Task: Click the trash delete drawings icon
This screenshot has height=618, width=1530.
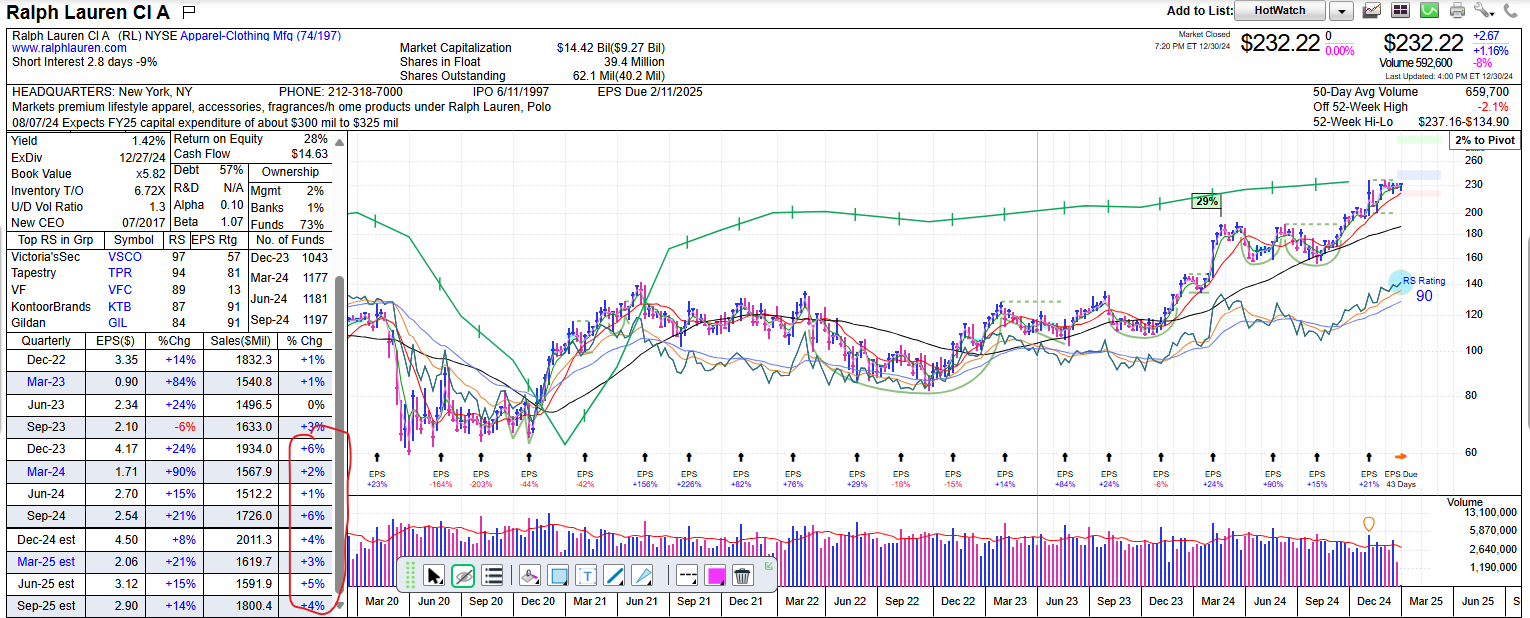Action: click(742, 575)
